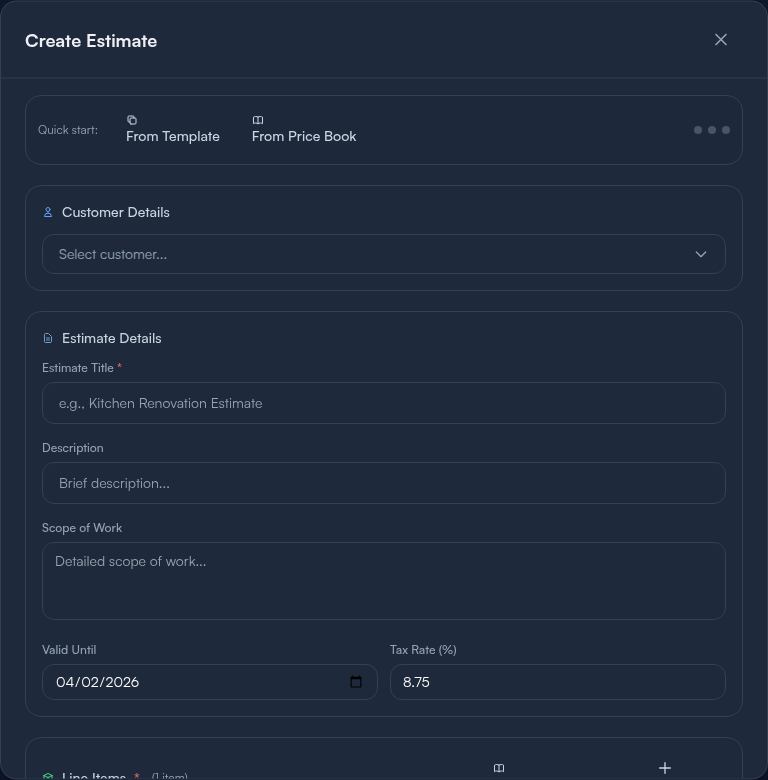This screenshot has height=780, width=768.
Task: Start estimate From Price Book
Action: 304,136
